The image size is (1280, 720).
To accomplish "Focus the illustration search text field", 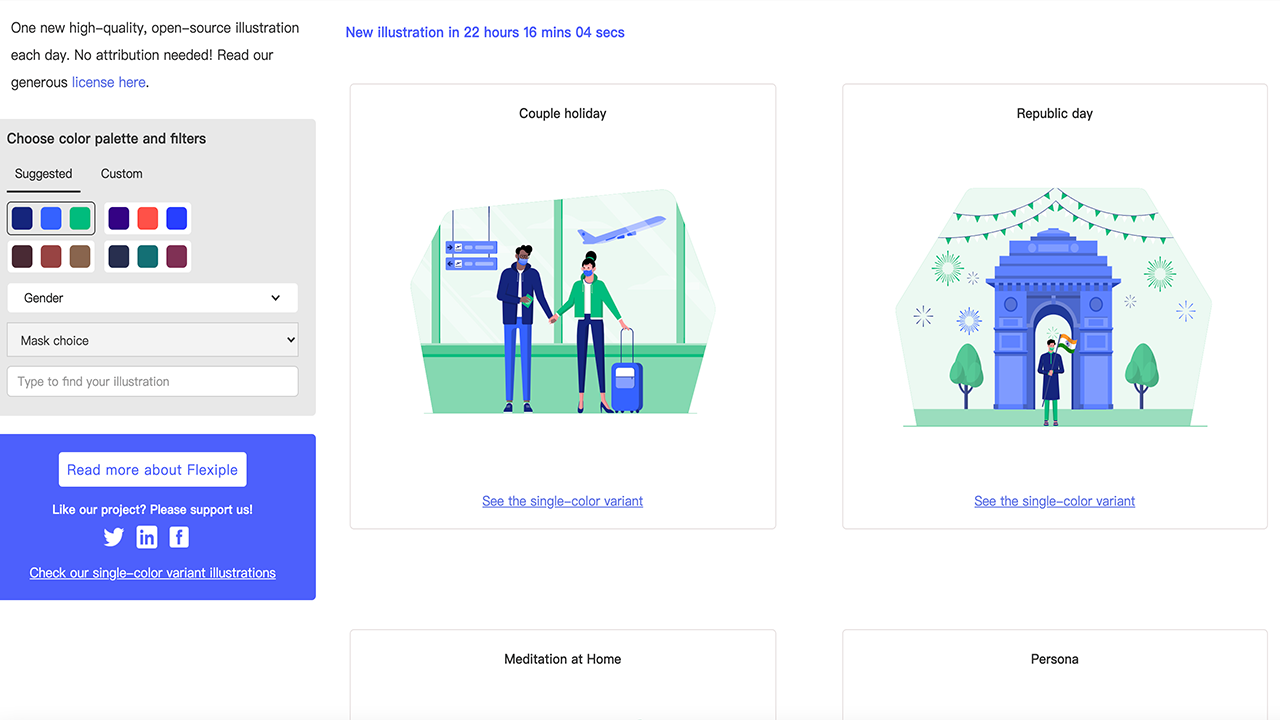I will (x=152, y=381).
